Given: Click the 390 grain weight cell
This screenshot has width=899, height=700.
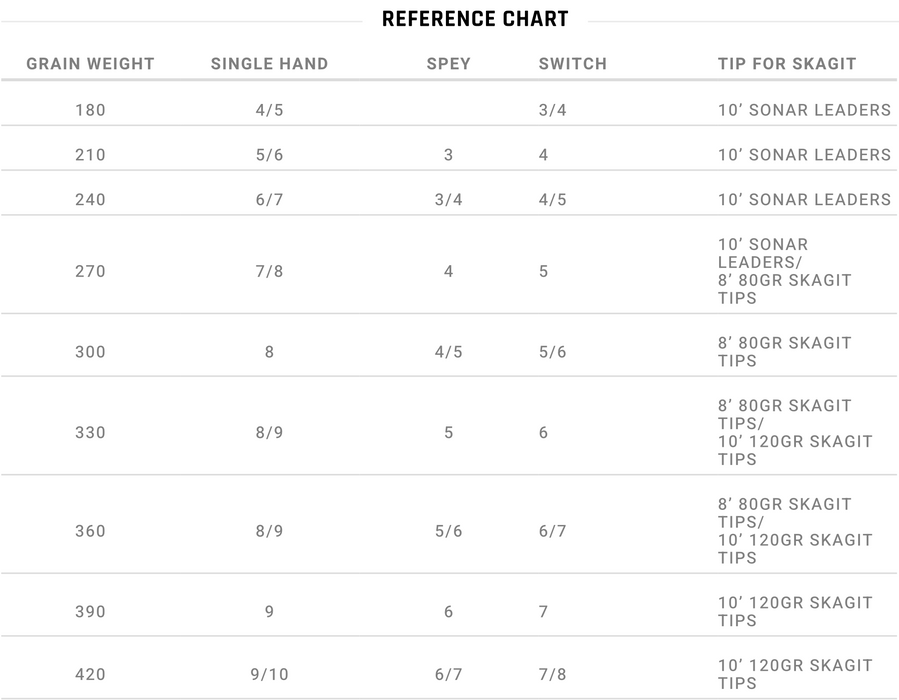Looking at the screenshot, I should pyautogui.click(x=91, y=611).
